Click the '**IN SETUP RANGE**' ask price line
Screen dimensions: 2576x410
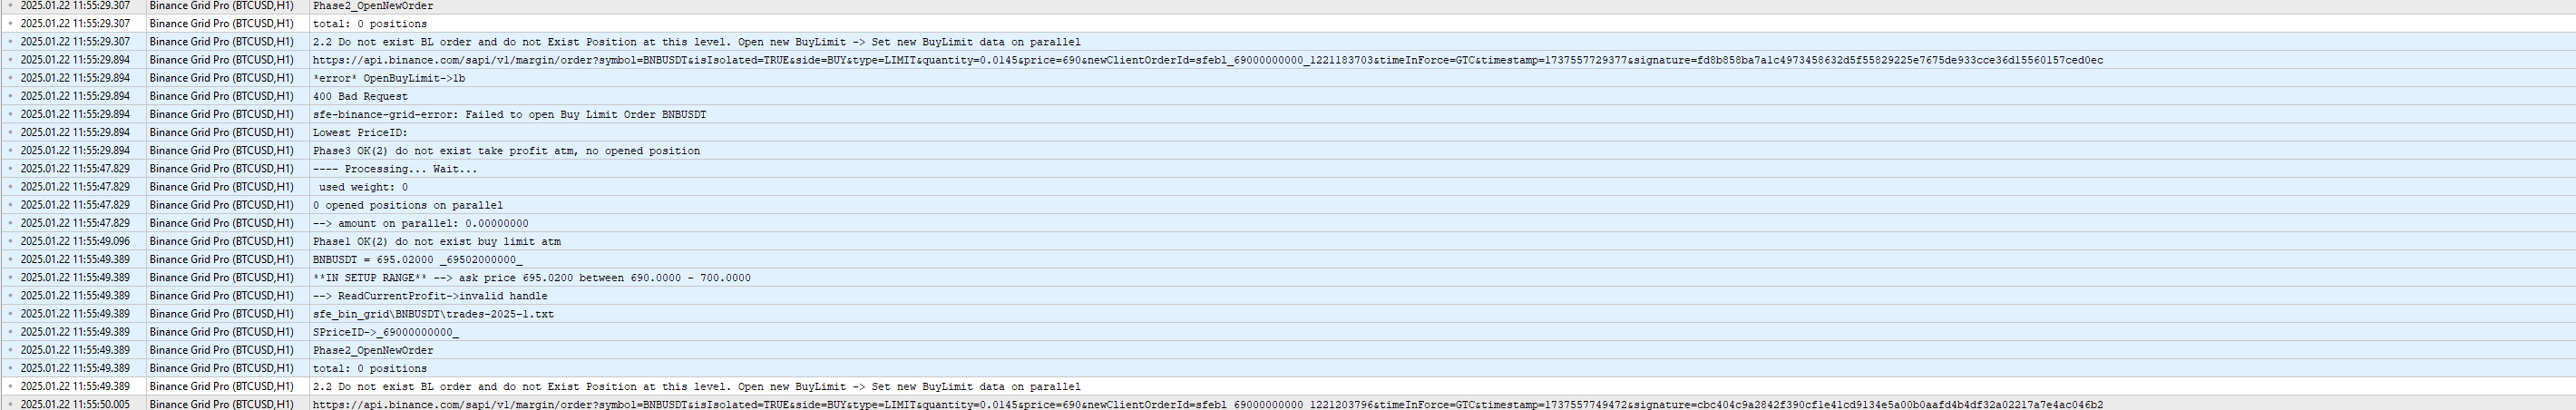(x=531, y=278)
